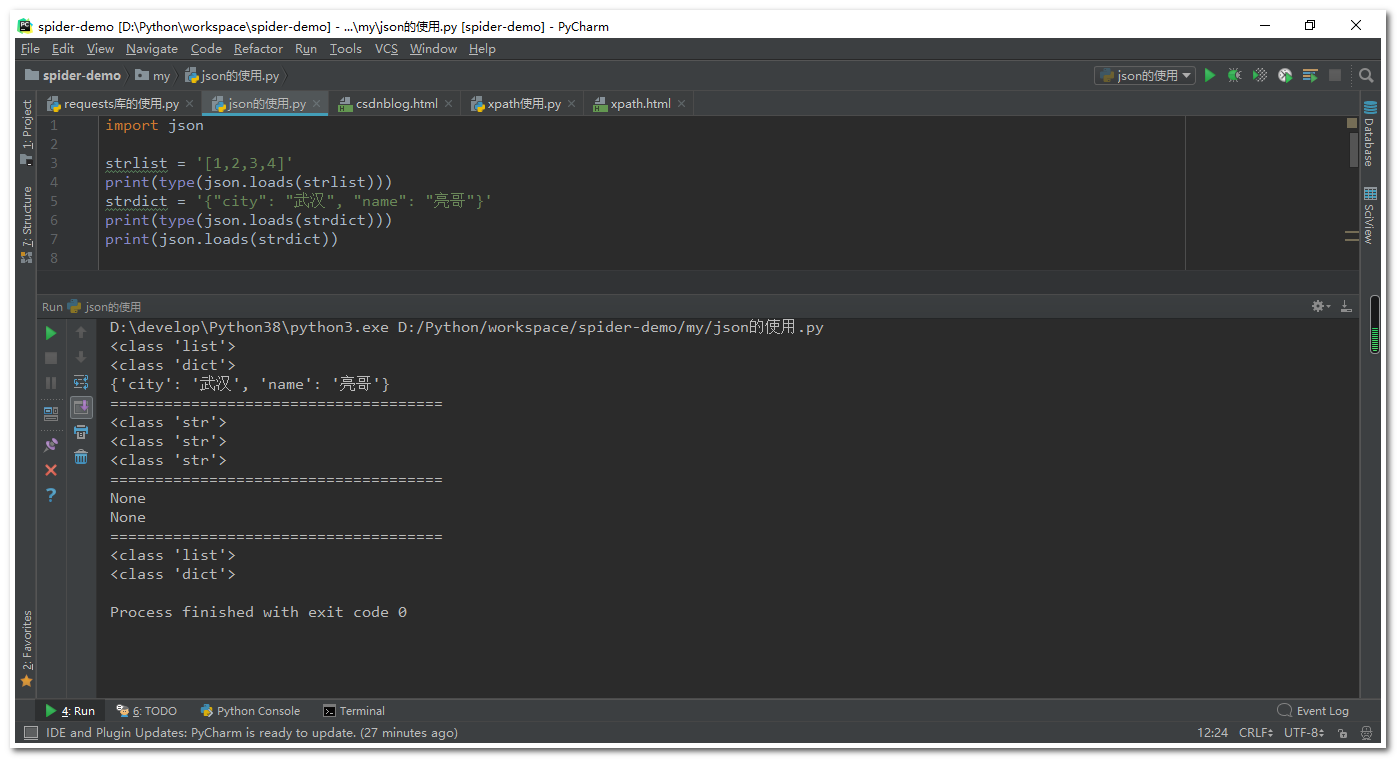Start debugging with the green bug icon

tap(1235, 75)
